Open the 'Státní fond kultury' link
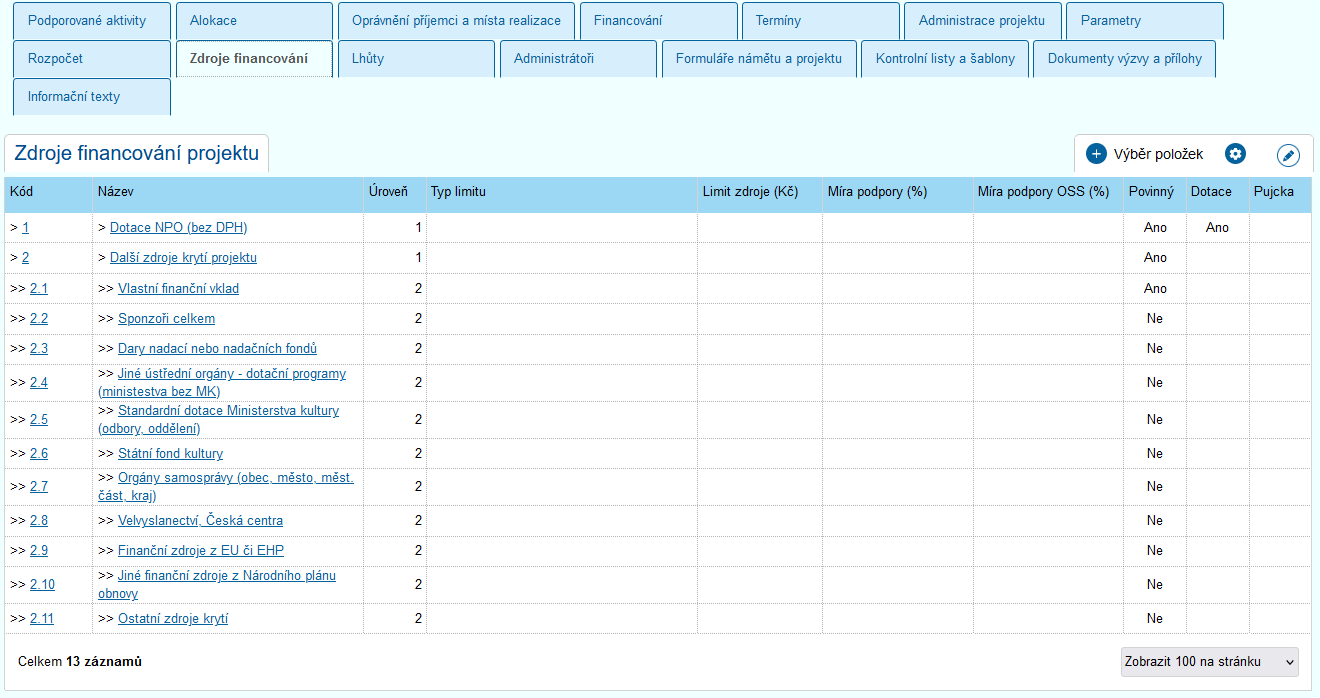Image resolution: width=1320 pixels, height=698 pixels. tap(170, 454)
